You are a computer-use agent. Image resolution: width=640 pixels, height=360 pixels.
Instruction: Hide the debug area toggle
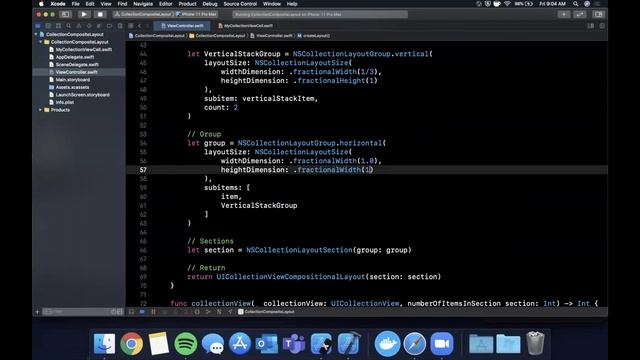131,312
